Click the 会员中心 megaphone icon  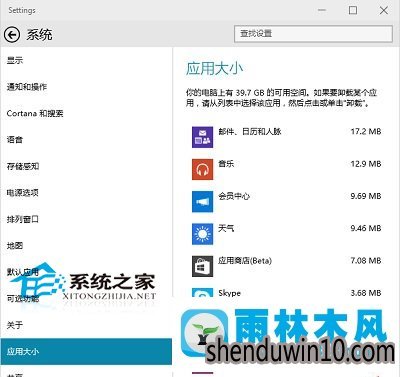202,202
